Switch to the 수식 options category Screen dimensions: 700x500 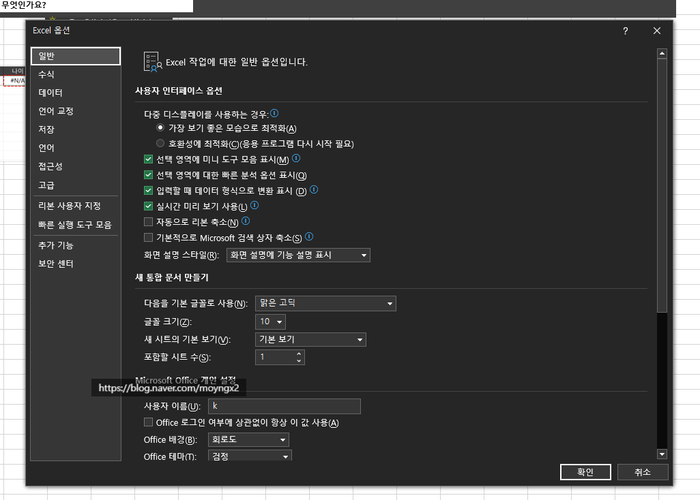[x=76, y=75]
